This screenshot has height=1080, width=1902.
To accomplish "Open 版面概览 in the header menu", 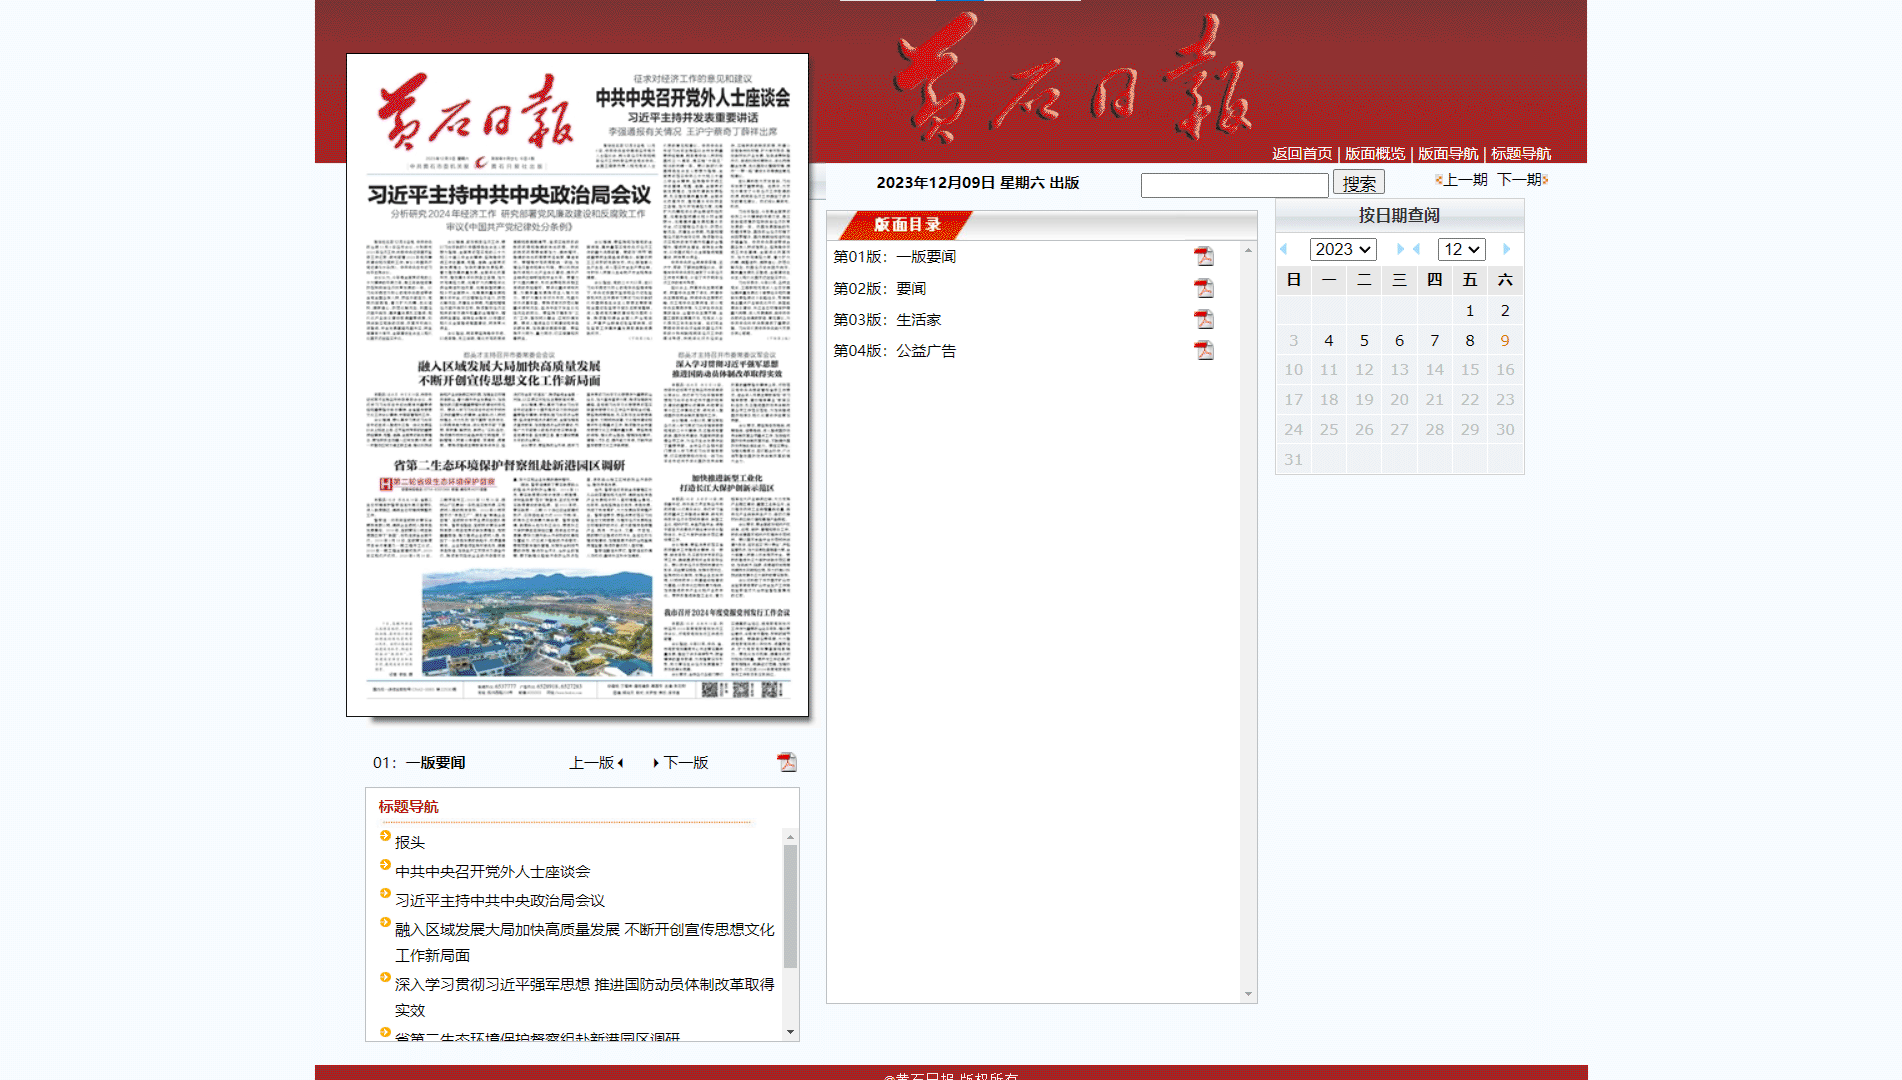I will [x=1375, y=154].
